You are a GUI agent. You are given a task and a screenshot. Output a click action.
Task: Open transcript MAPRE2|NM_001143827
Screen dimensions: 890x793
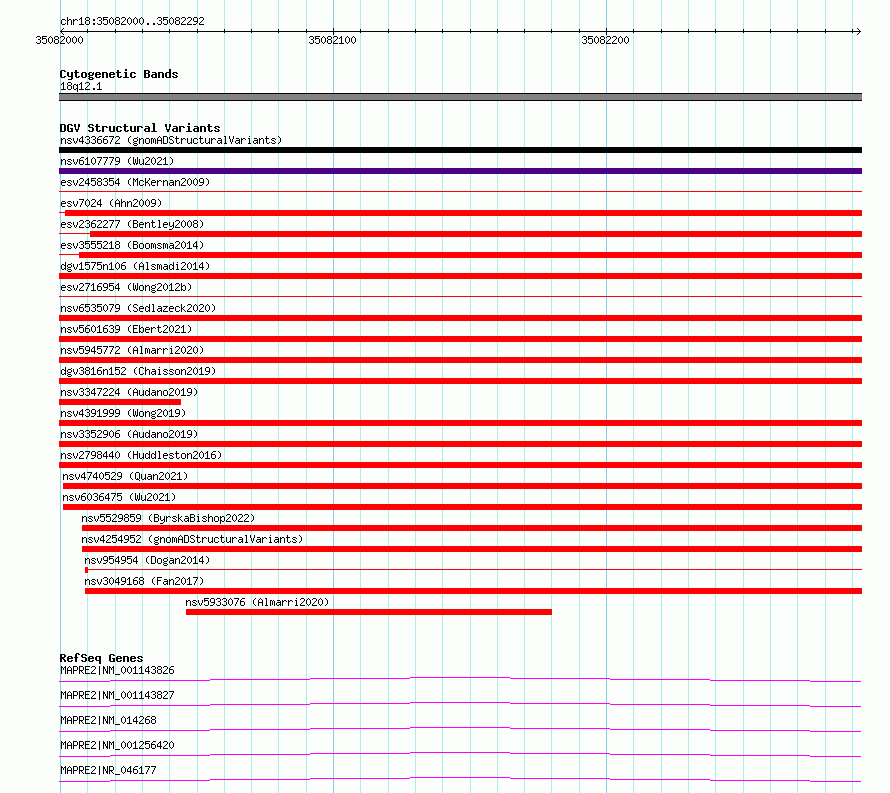117,695
